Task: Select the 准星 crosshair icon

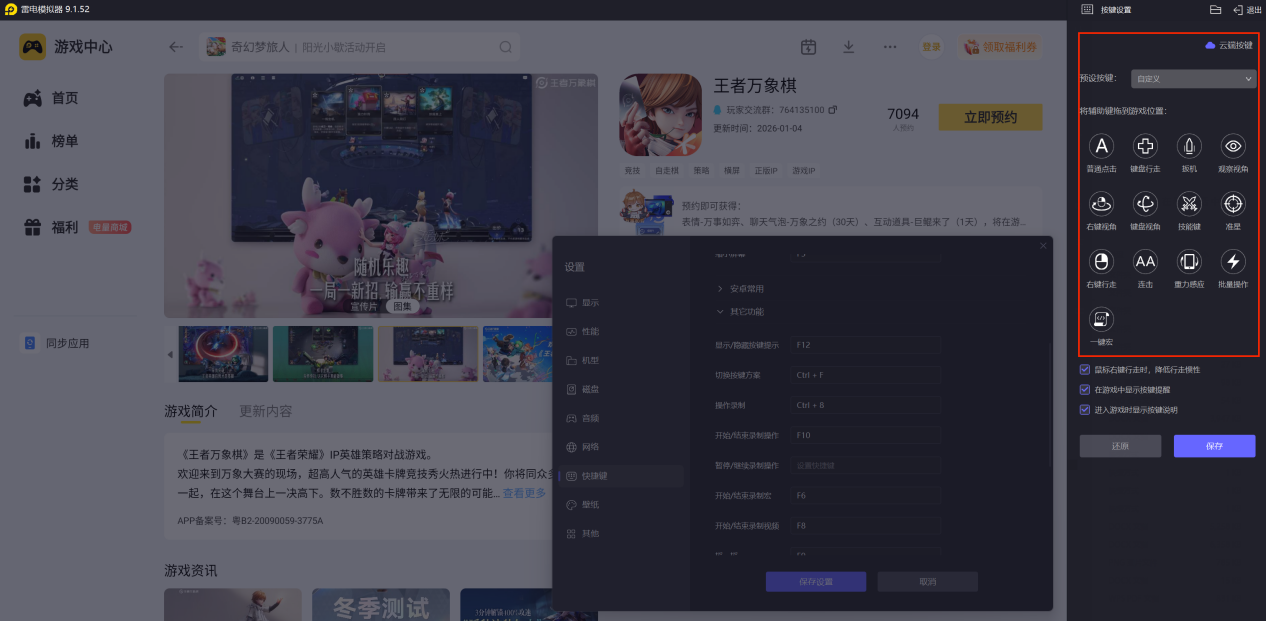Action: tap(1233, 204)
